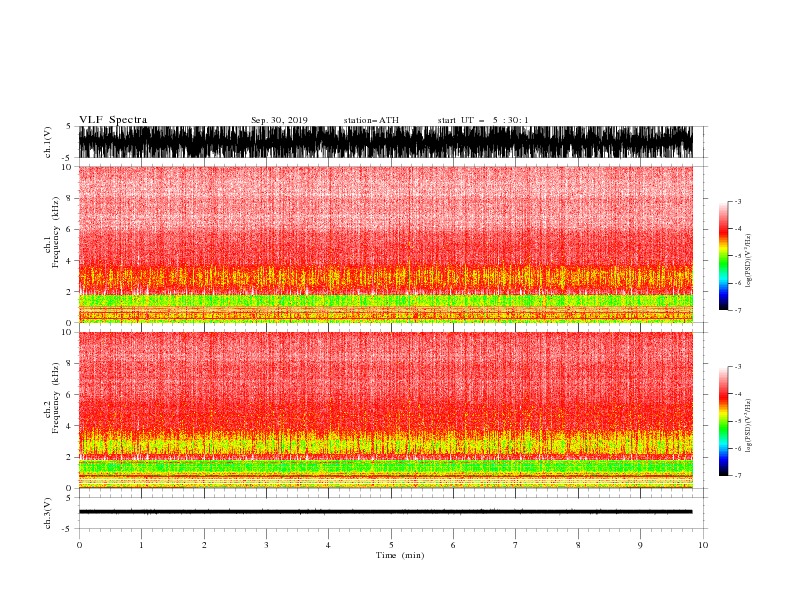Click the 5 tick on ch.3(V) axis
Screen dimensions: 792x612
[69, 497]
